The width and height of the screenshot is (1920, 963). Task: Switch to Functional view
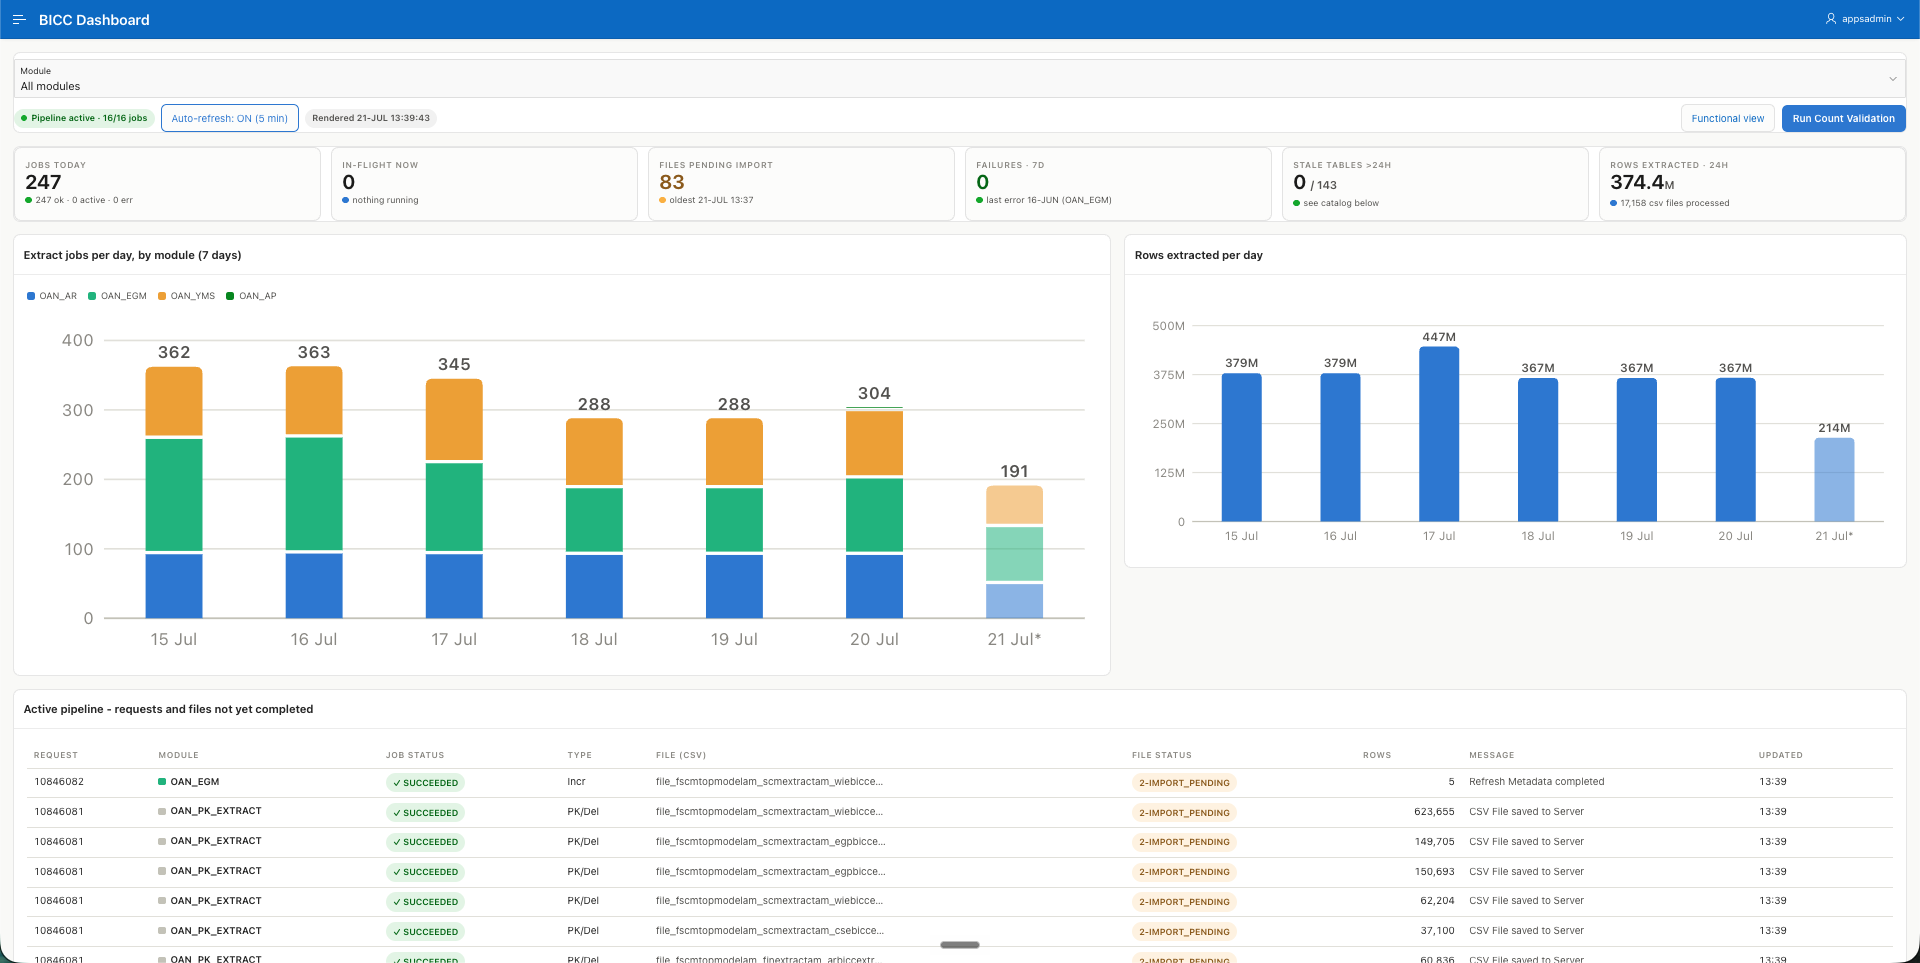coord(1727,118)
